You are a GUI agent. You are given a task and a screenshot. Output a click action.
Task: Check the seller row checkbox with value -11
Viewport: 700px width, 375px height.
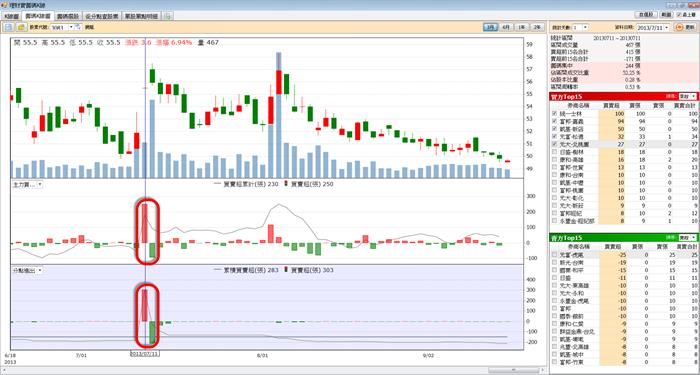pos(554,277)
